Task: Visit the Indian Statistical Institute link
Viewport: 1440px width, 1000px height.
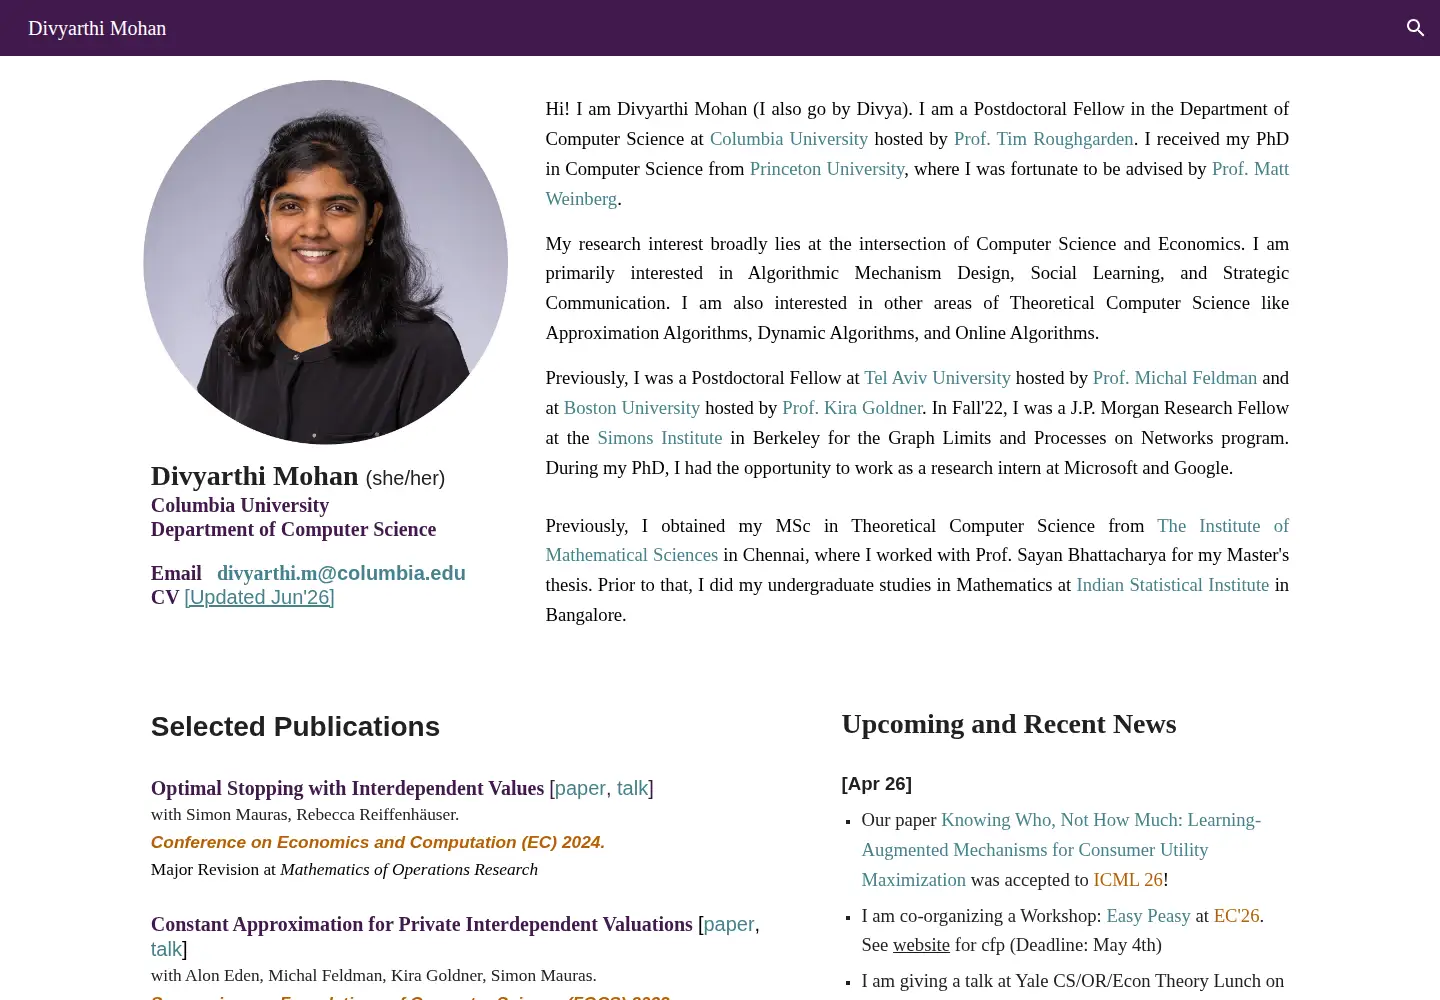Action: (x=1172, y=585)
